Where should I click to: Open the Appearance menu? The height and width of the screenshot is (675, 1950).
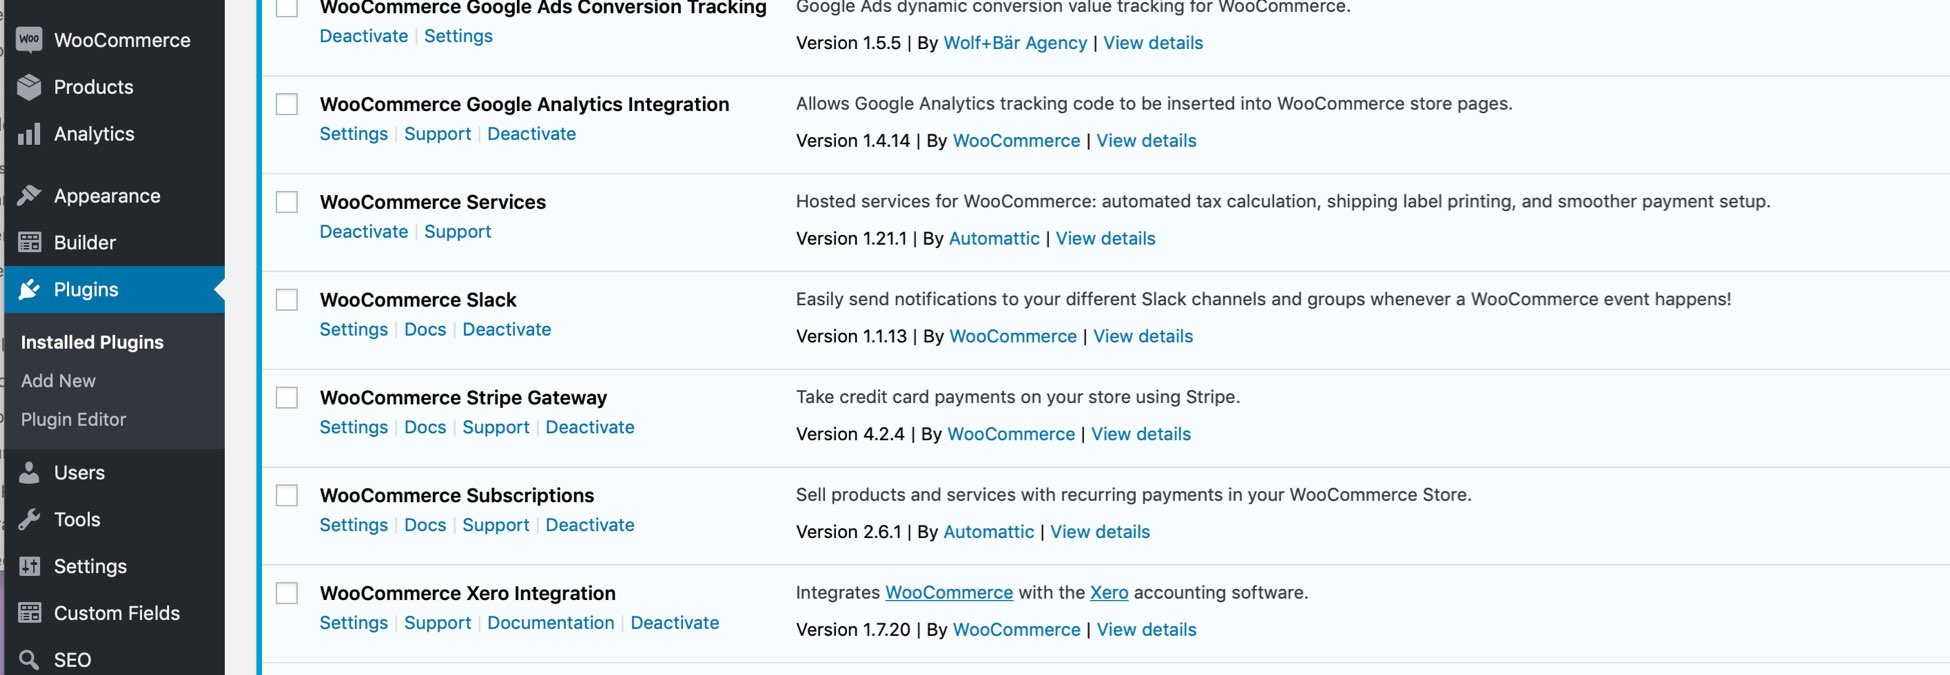point(107,196)
